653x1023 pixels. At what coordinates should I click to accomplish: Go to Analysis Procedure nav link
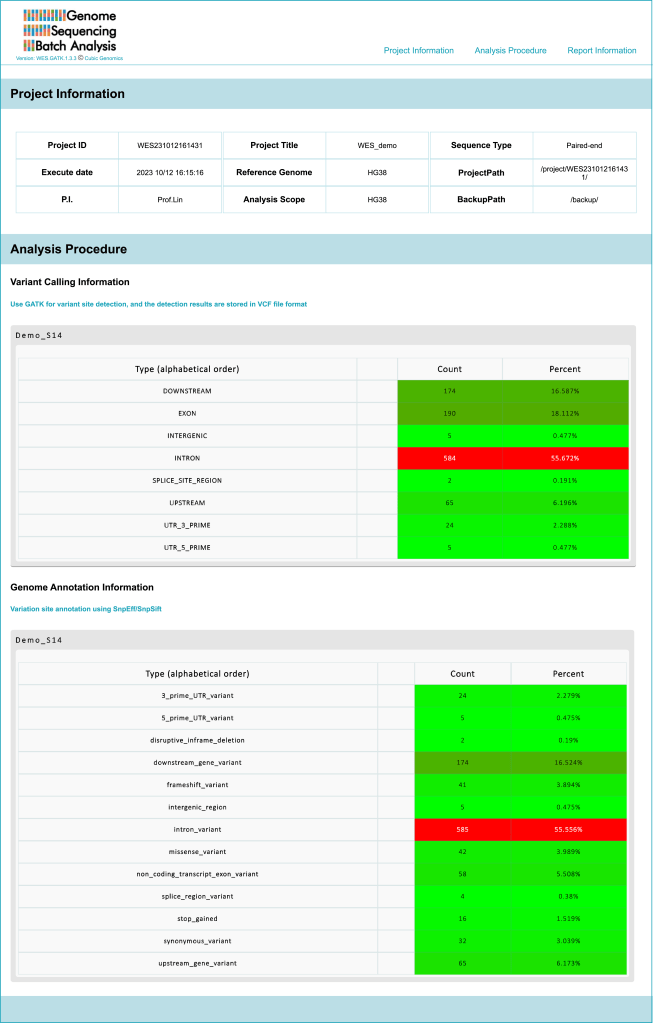click(510, 50)
